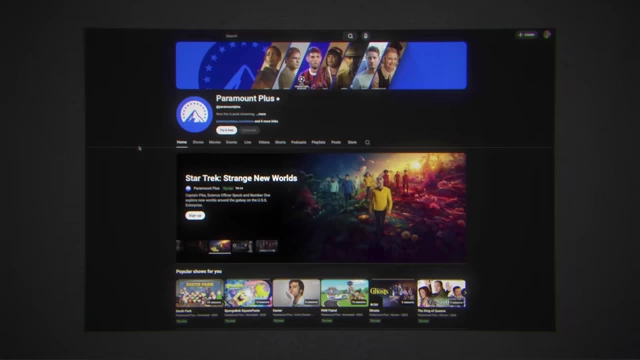Screen dimensions: 640x360
Task: Open the South Park show thumbnail
Action: pyautogui.click(x=199, y=293)
